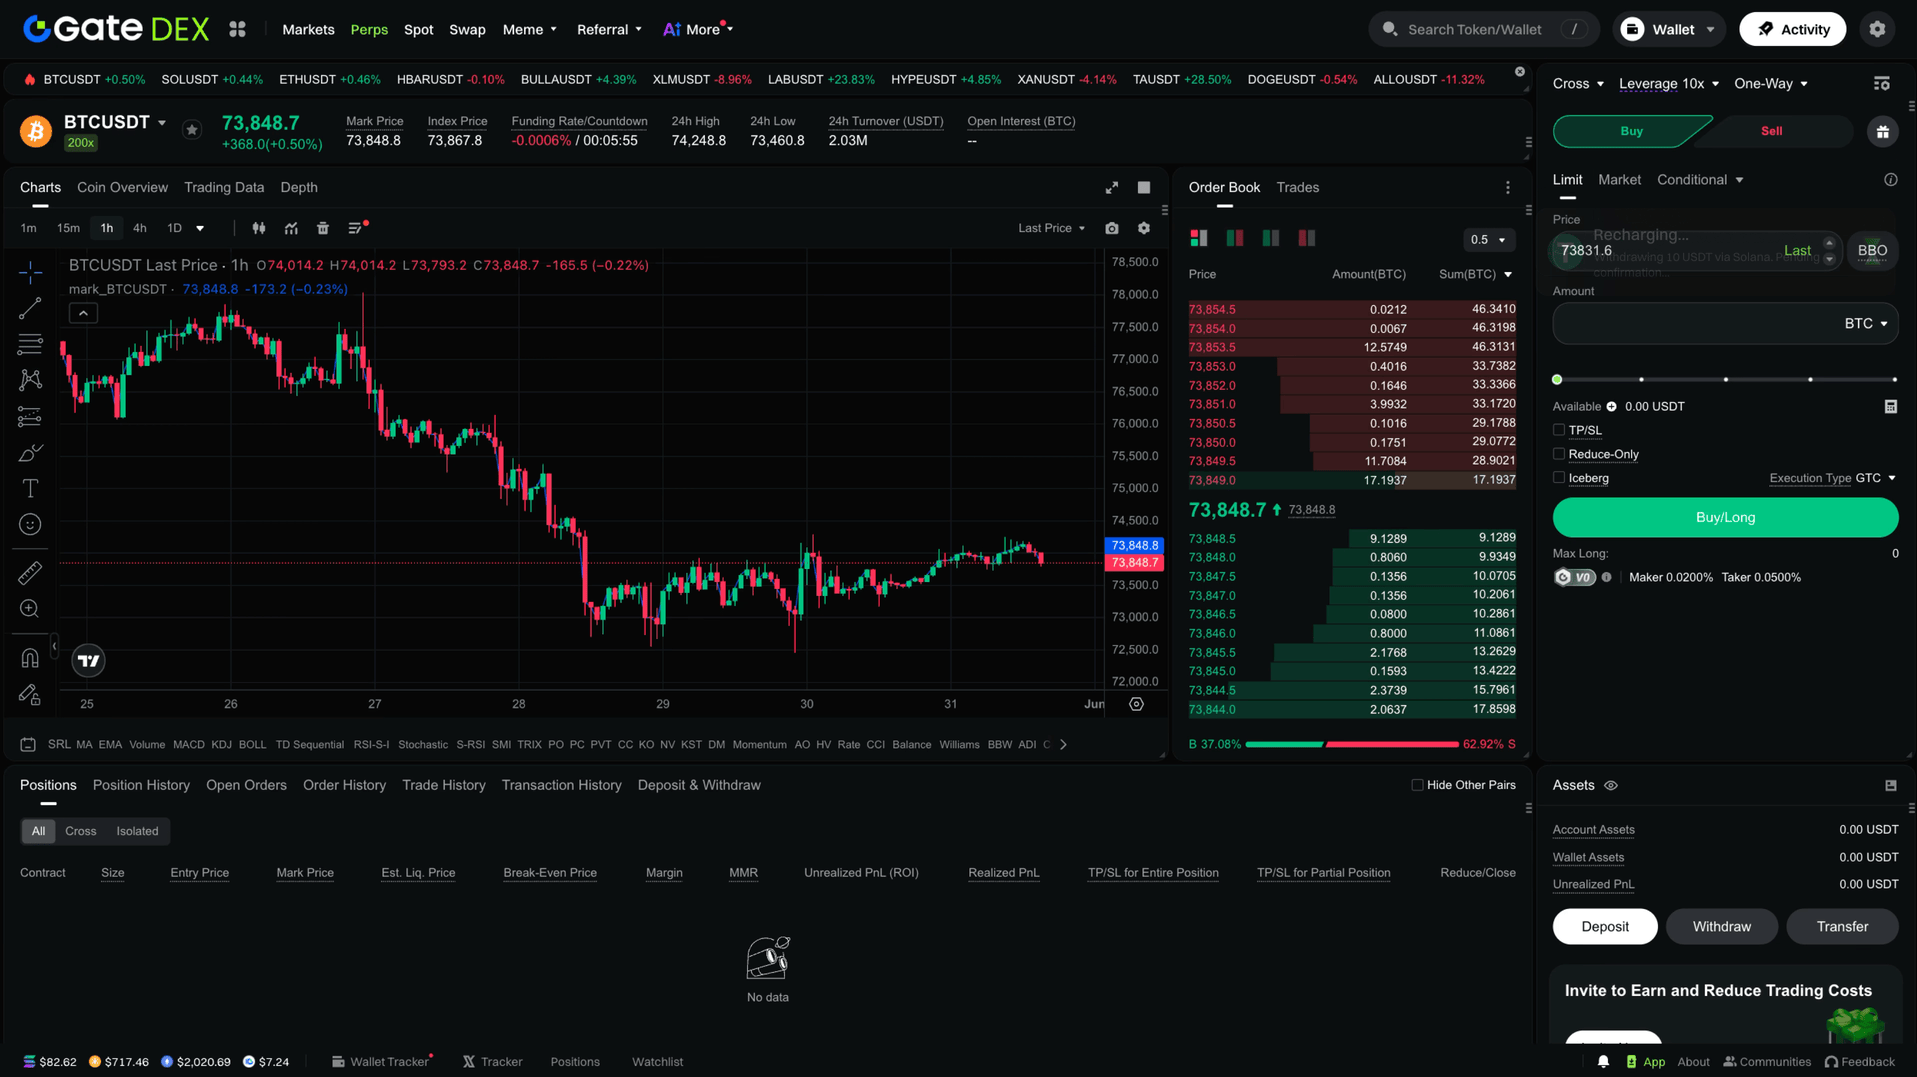Open the Open Orders tab

tap(246, 786)
